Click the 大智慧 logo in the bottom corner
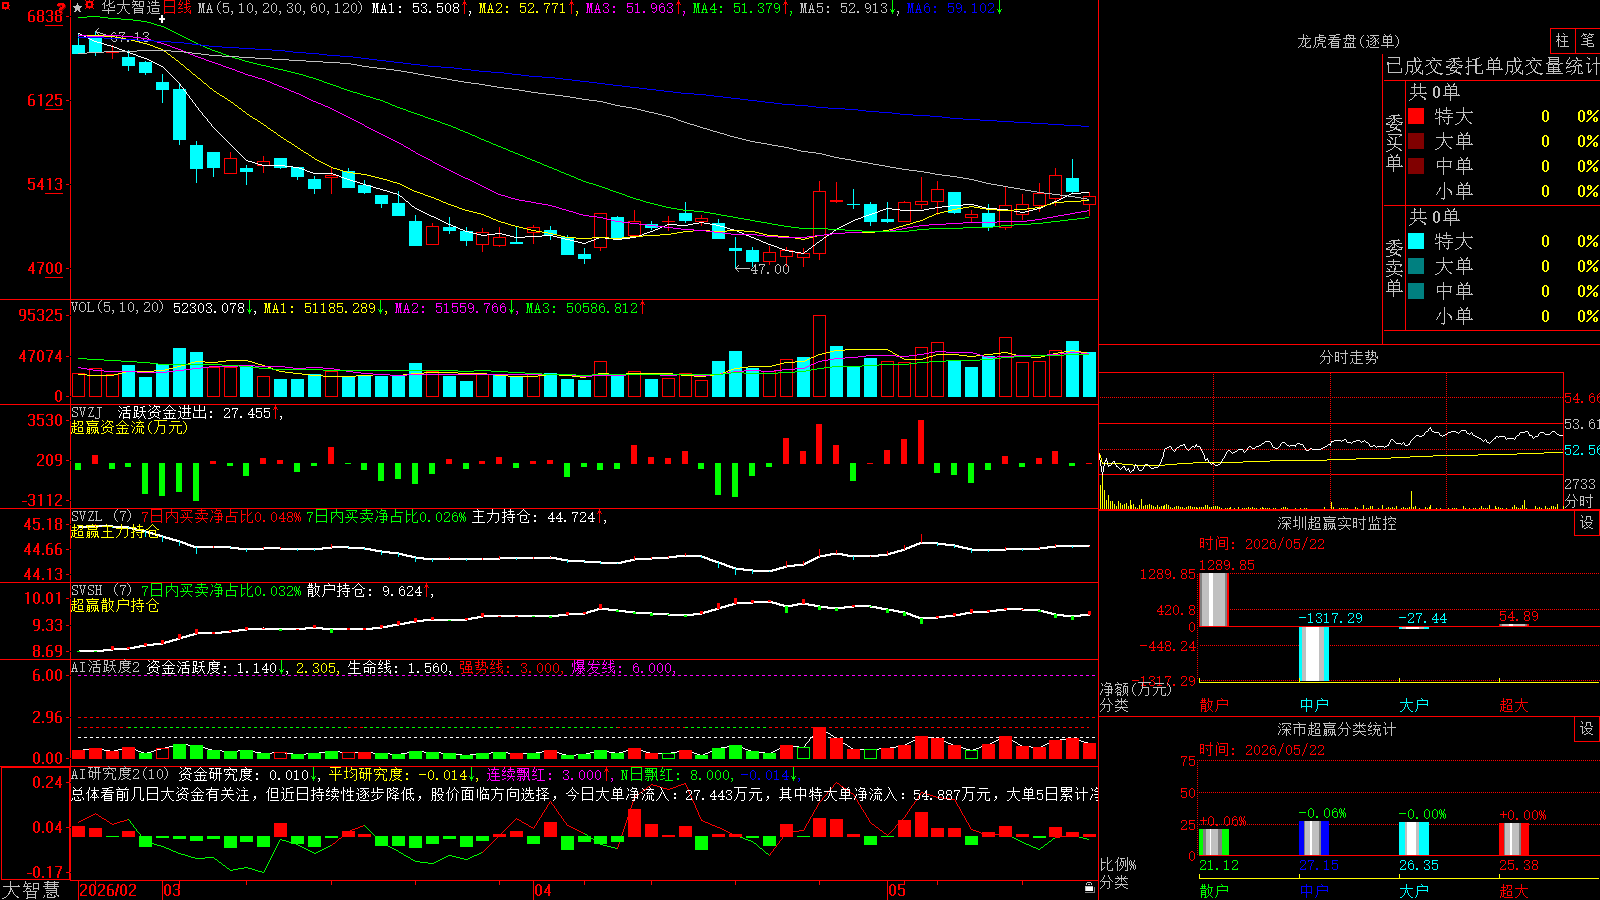Screen dimensions: 1600x900 (31, 890)
